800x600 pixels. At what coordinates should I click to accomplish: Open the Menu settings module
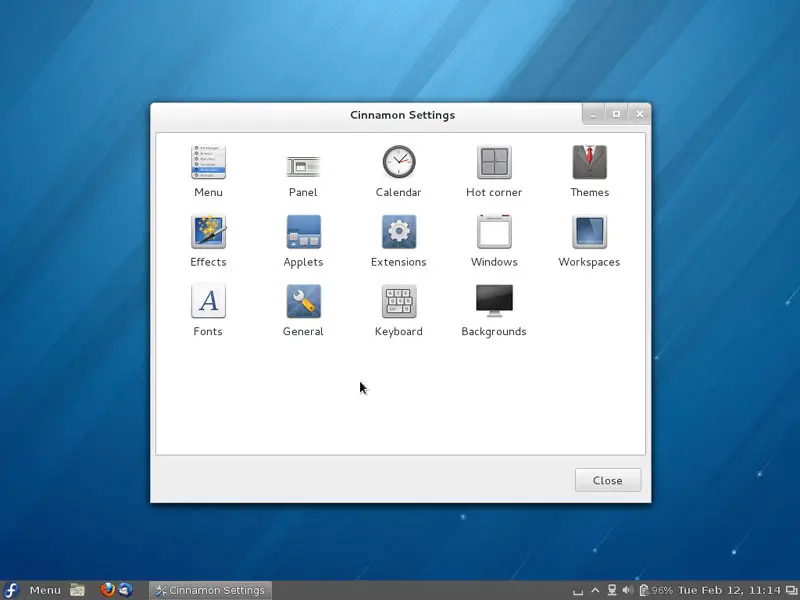click(208, 171)
